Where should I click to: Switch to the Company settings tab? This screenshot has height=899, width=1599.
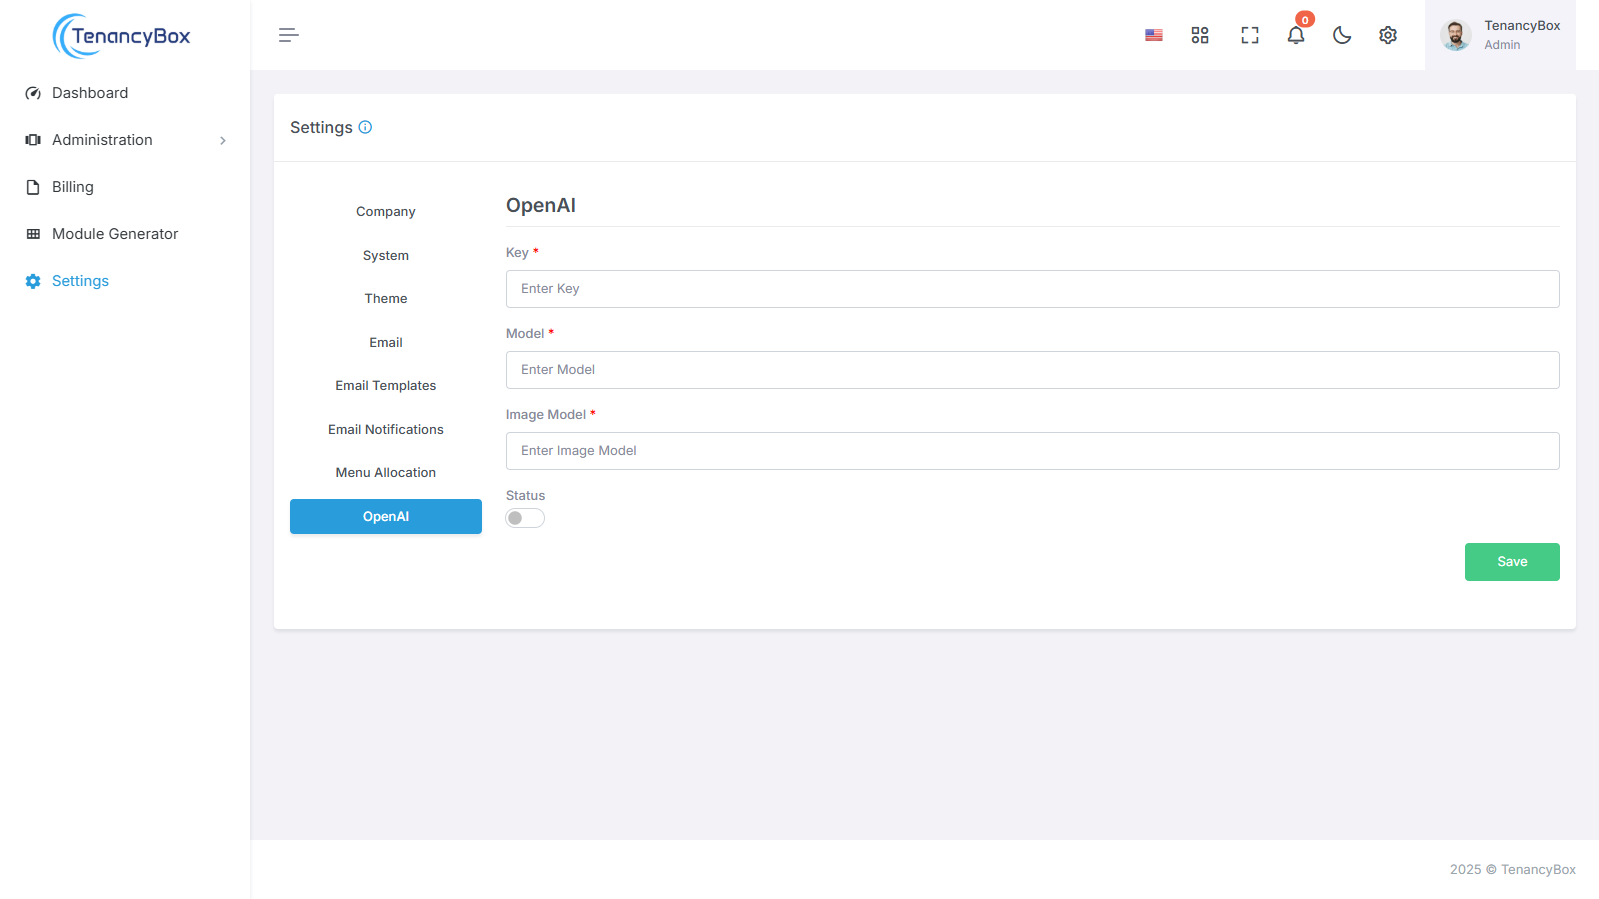click(385, 212)
